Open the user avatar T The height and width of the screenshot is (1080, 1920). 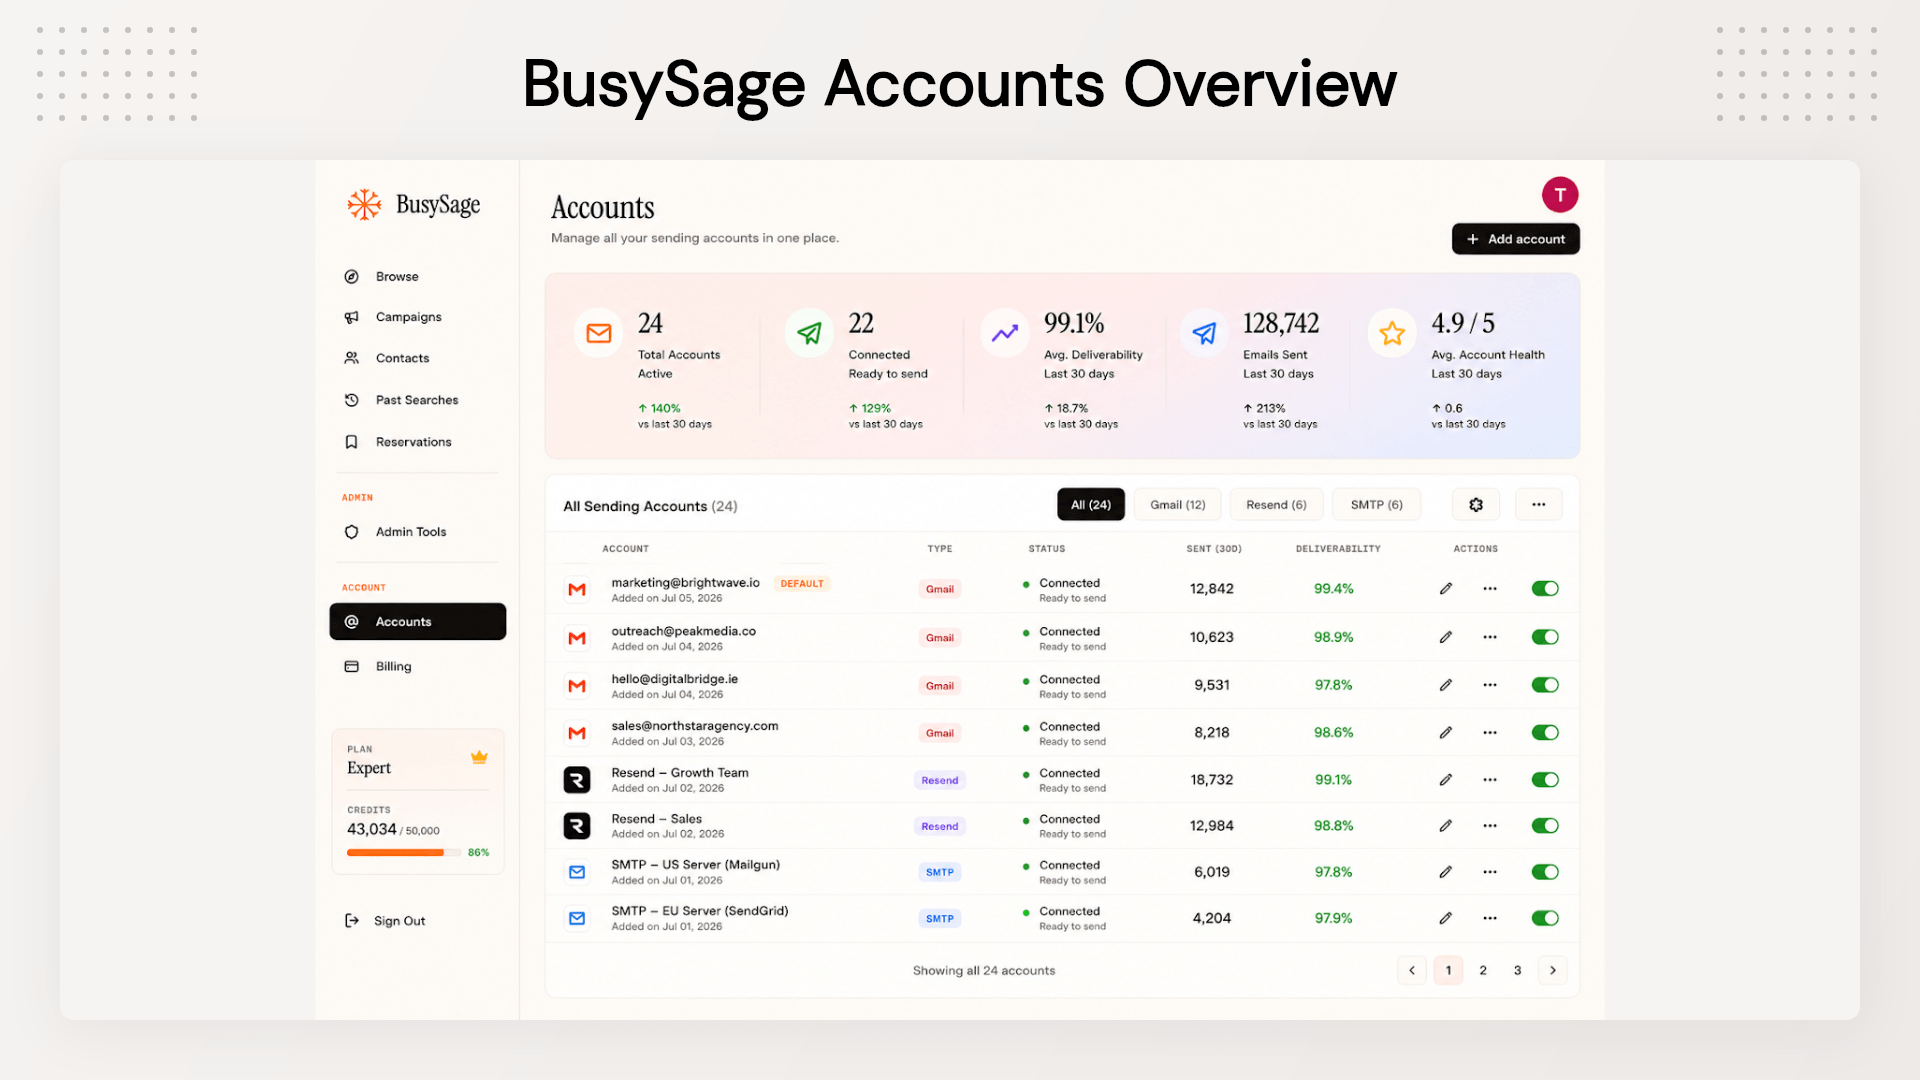pos(1560,195)
